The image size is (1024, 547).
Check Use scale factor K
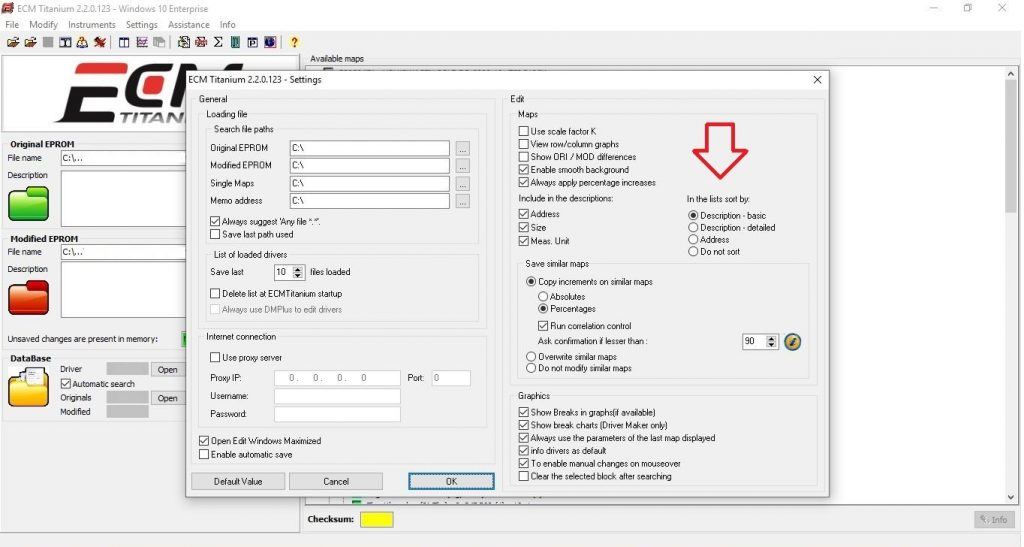point(524,131)
